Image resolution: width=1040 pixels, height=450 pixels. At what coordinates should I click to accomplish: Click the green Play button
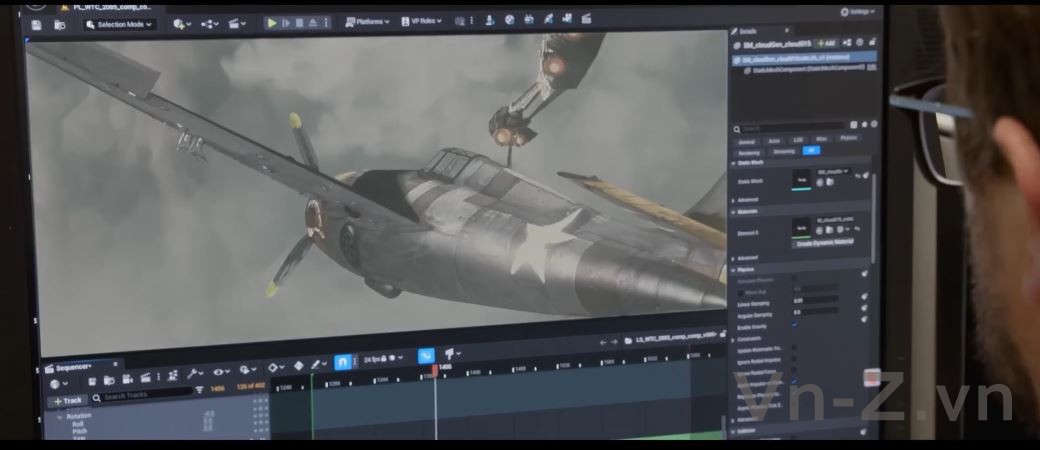pos(272,23)
